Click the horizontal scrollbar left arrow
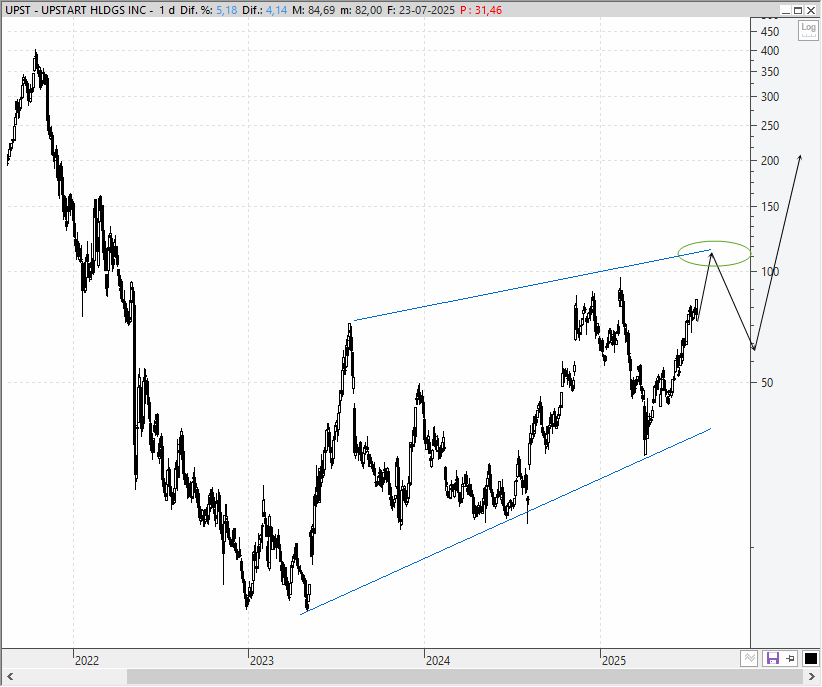Viewport: 822px width, 687px height. (9, 677)
